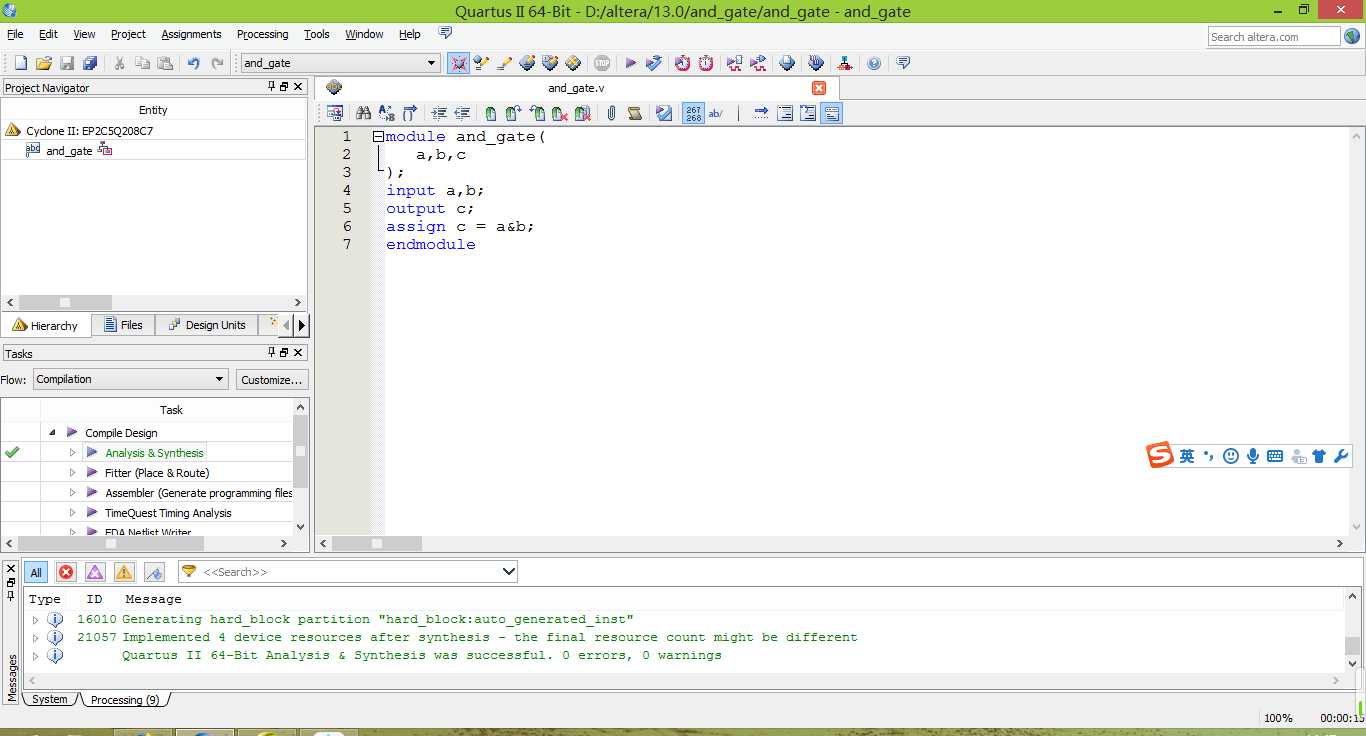Open the messages Search dropdown
The width and height of the screenshot is (1366, 736).
point(508,572)
